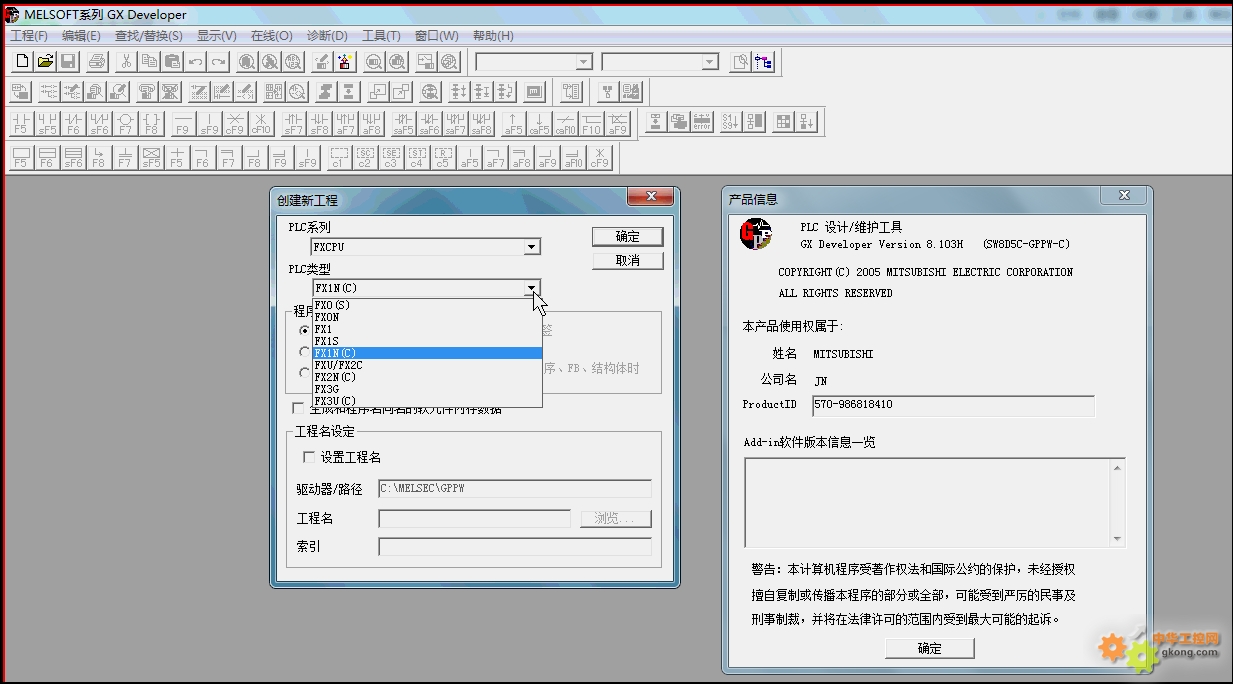
Task: Click the Redo arrow toolbar icon
Action: tap(218, 62)
